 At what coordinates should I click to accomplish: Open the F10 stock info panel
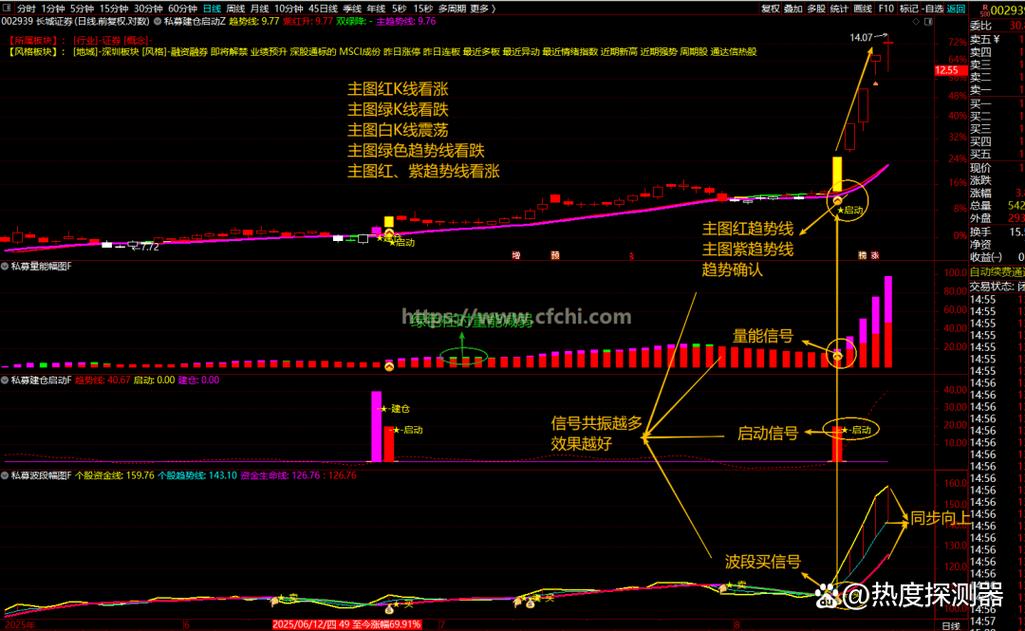[886, 7]
